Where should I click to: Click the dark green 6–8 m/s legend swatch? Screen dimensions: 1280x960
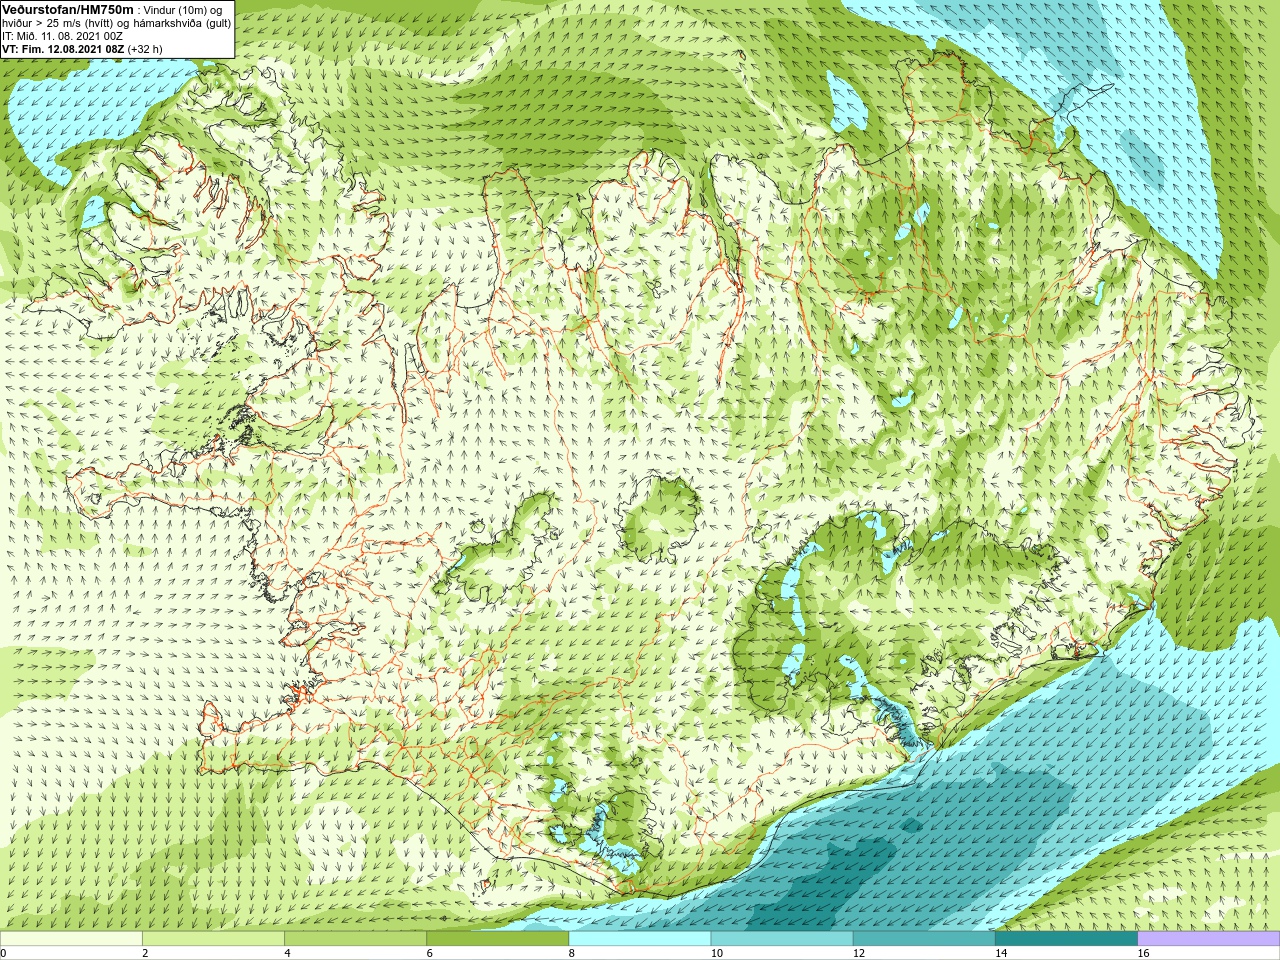[497, 939]
